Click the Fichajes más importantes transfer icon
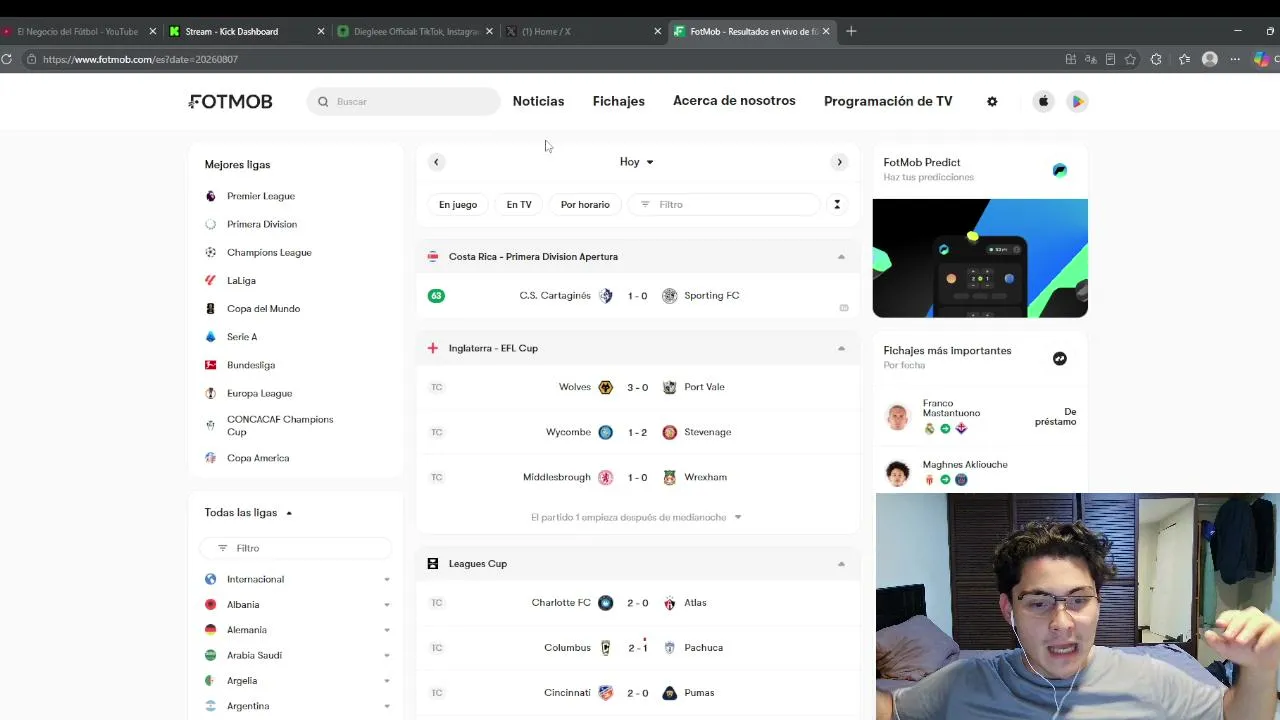Image resolution: width=1280 pixels, height=720 pixels. tap(1060, 358)
